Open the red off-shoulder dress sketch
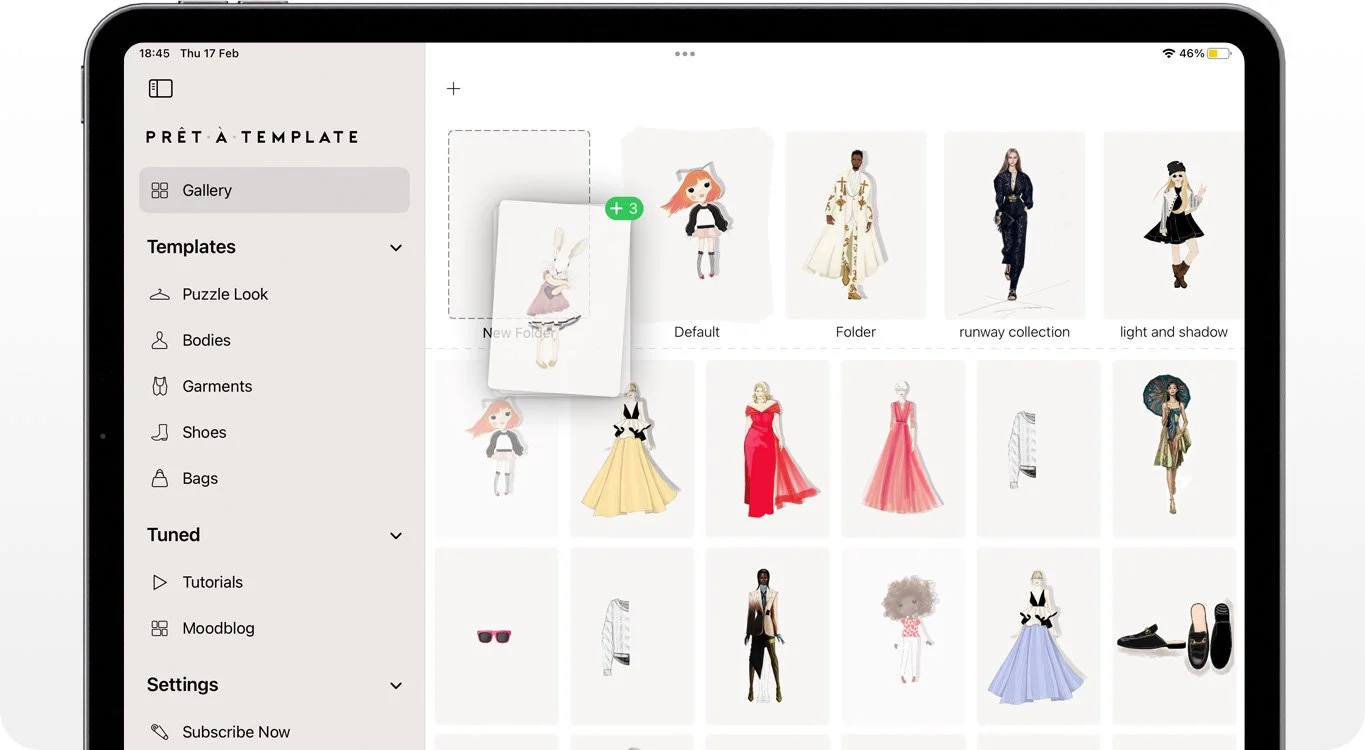The height and width of the screenshot is (750, 1365). (x=768, y=449)
